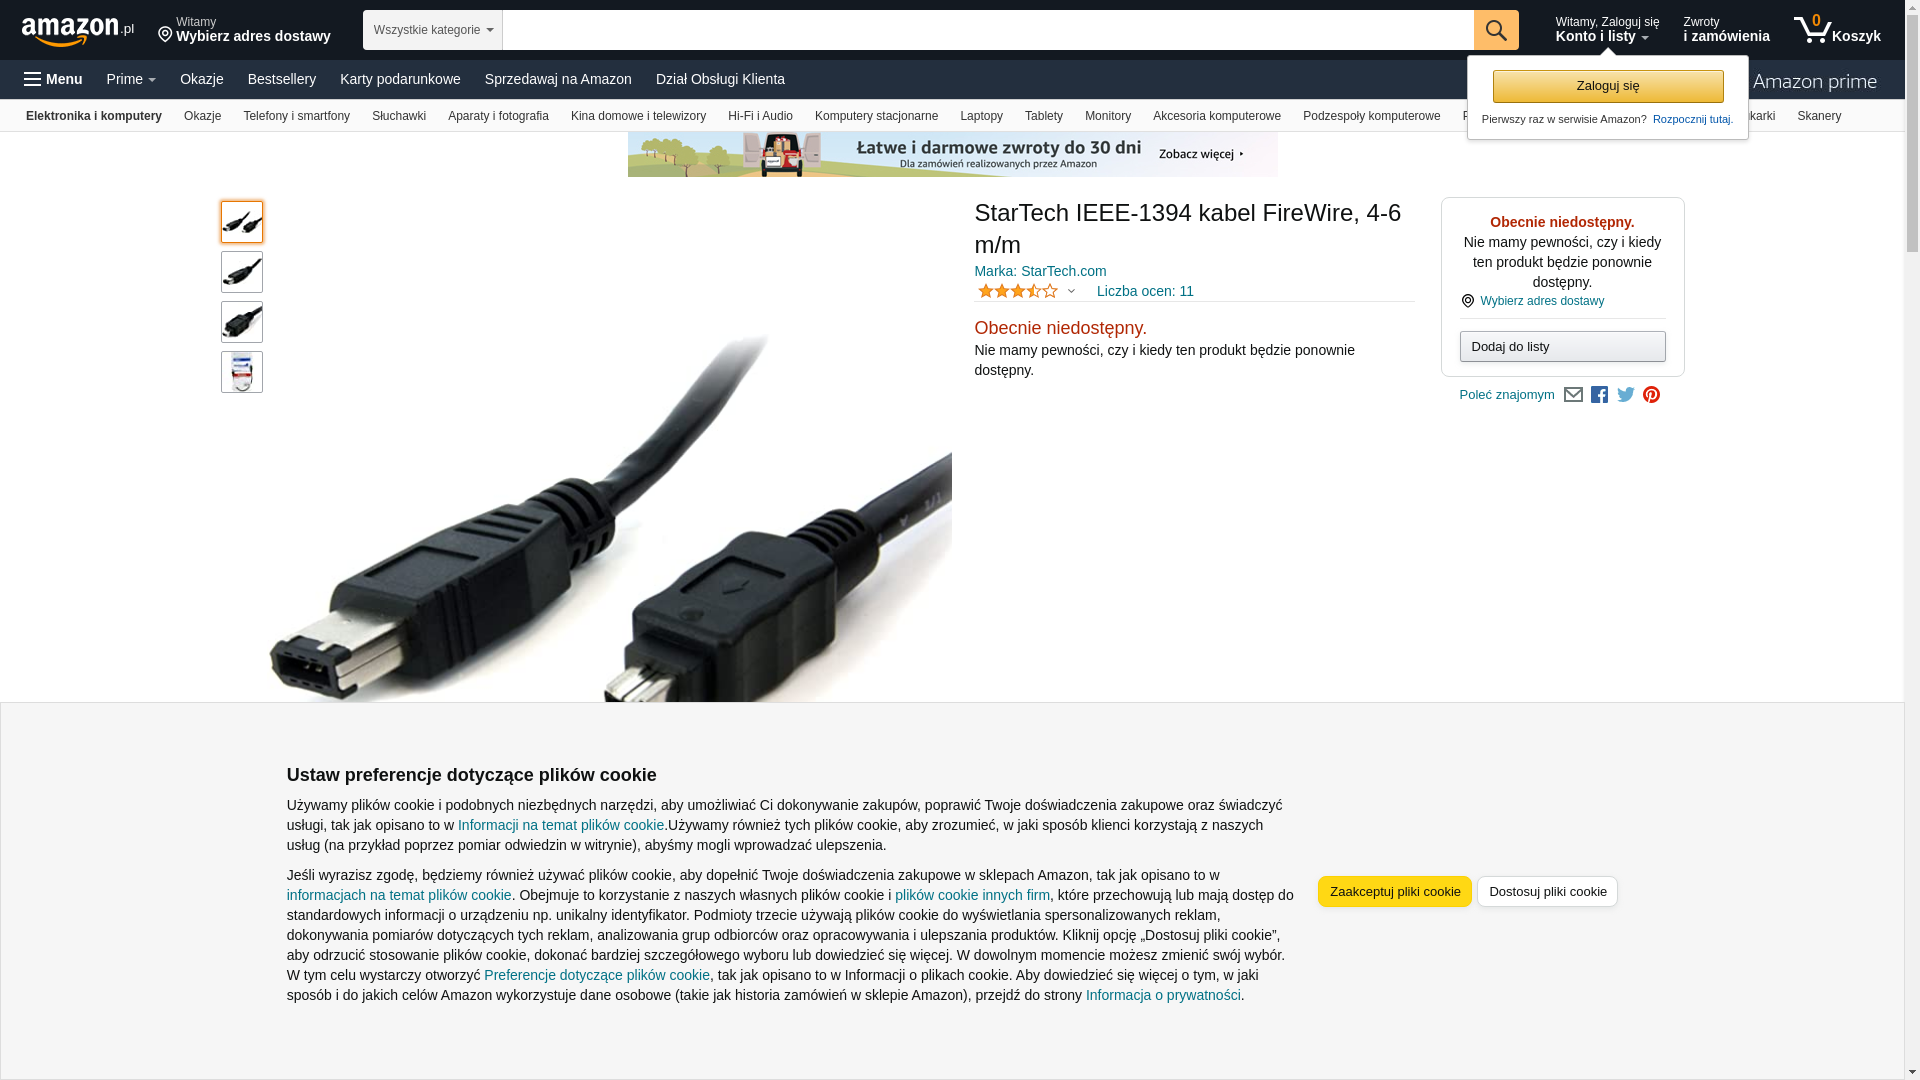Expand the star rating breakdown chevron

pos(1071,291)
